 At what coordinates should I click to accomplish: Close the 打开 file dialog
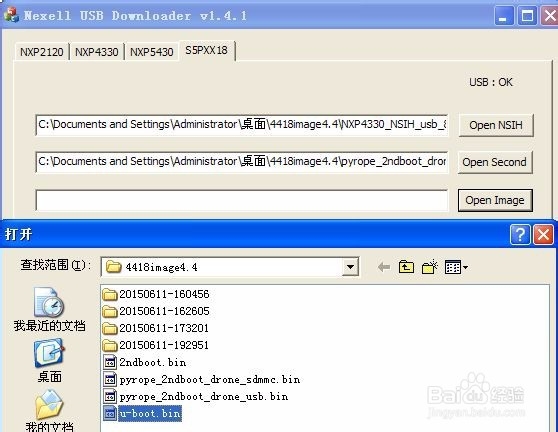tap(543, 235)
